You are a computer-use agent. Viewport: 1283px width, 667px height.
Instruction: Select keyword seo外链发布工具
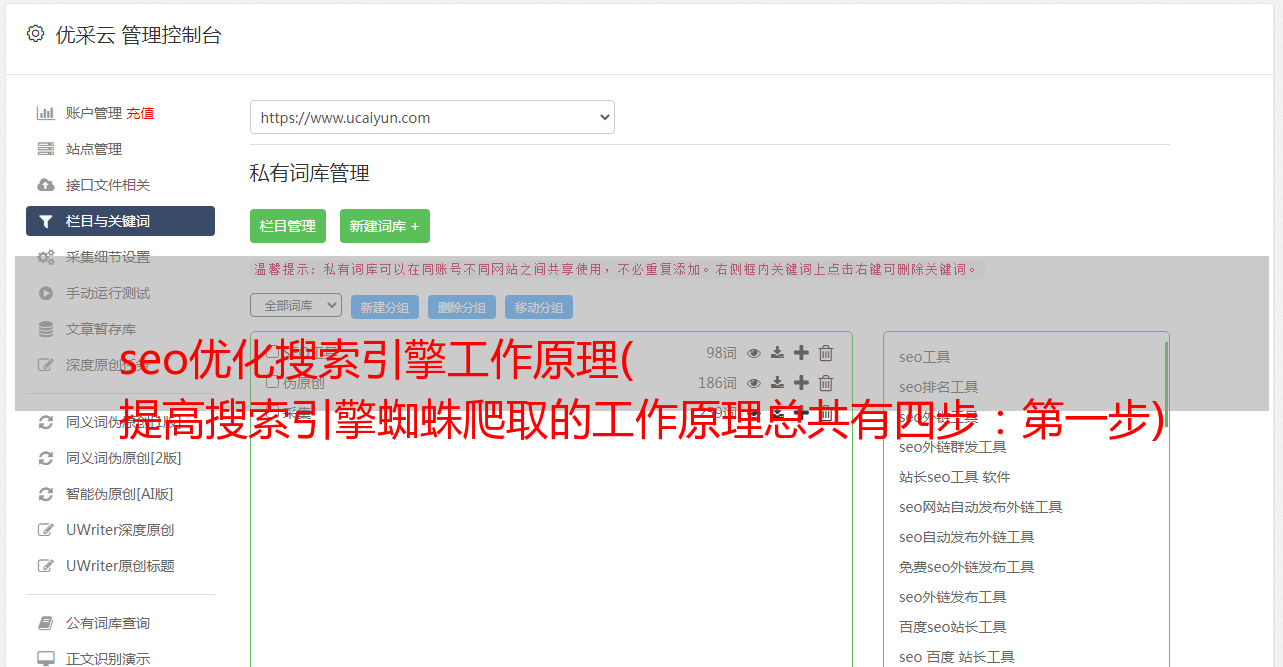[x=953, y=597]
